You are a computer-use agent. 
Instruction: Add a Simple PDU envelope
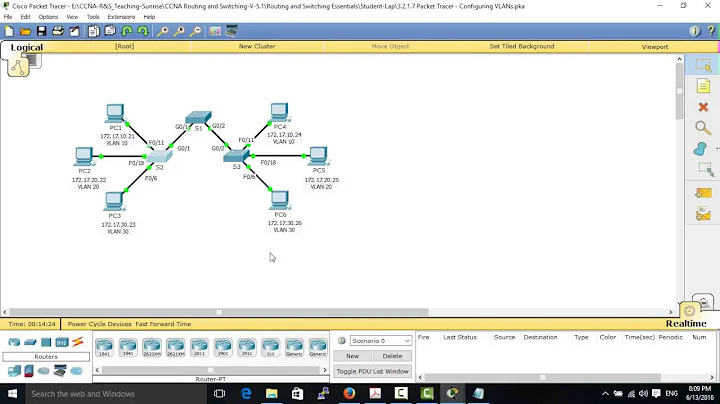703,193
